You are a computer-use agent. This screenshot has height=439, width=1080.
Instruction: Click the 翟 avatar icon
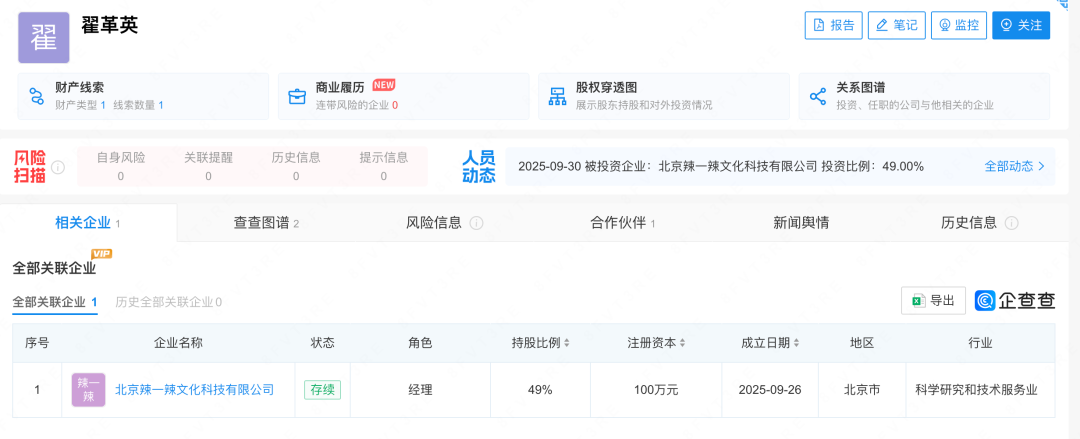(44, 37)
